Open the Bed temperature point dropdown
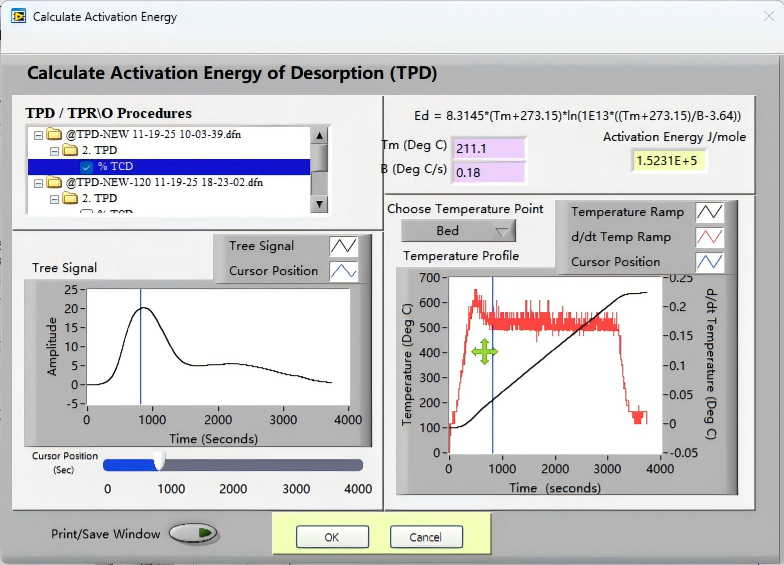 coord(458,230)
